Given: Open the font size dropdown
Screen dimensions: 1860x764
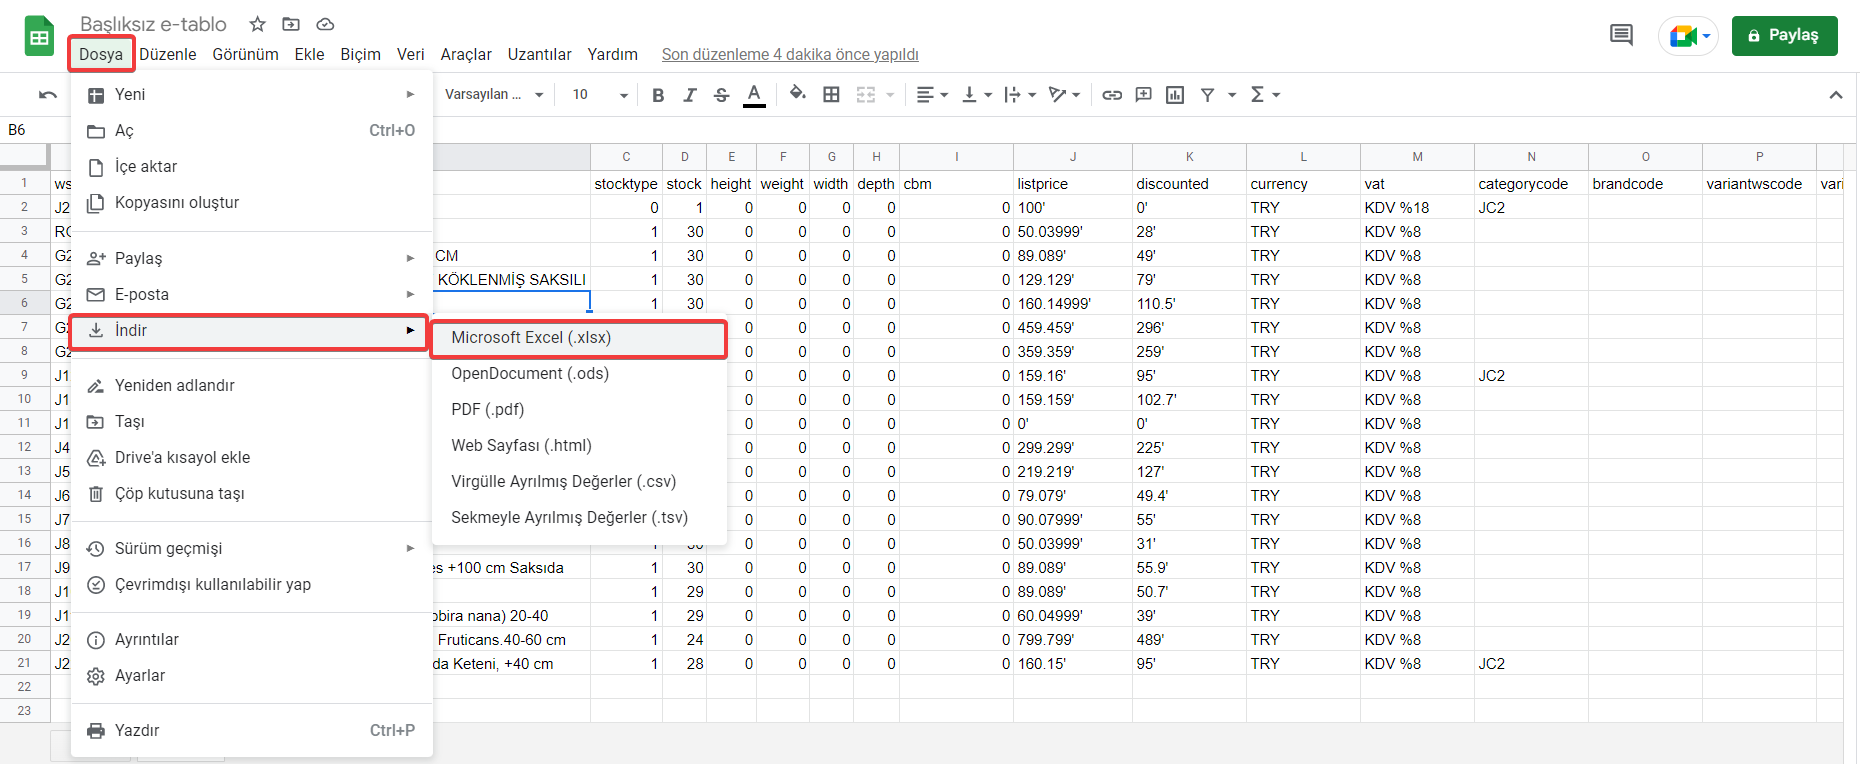Looking at the screenshot, I should coord(600,95).
